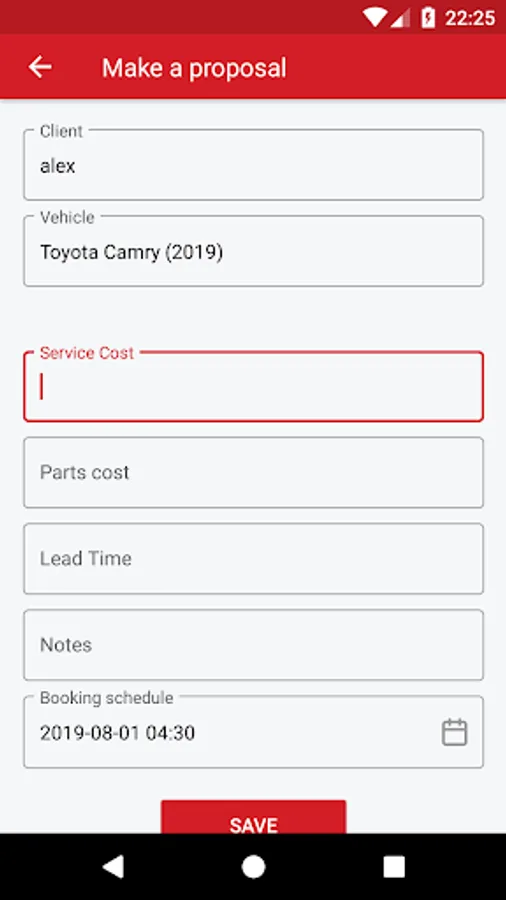Open the Vehicle field showing Toyota Camry

tap(253, 251)
